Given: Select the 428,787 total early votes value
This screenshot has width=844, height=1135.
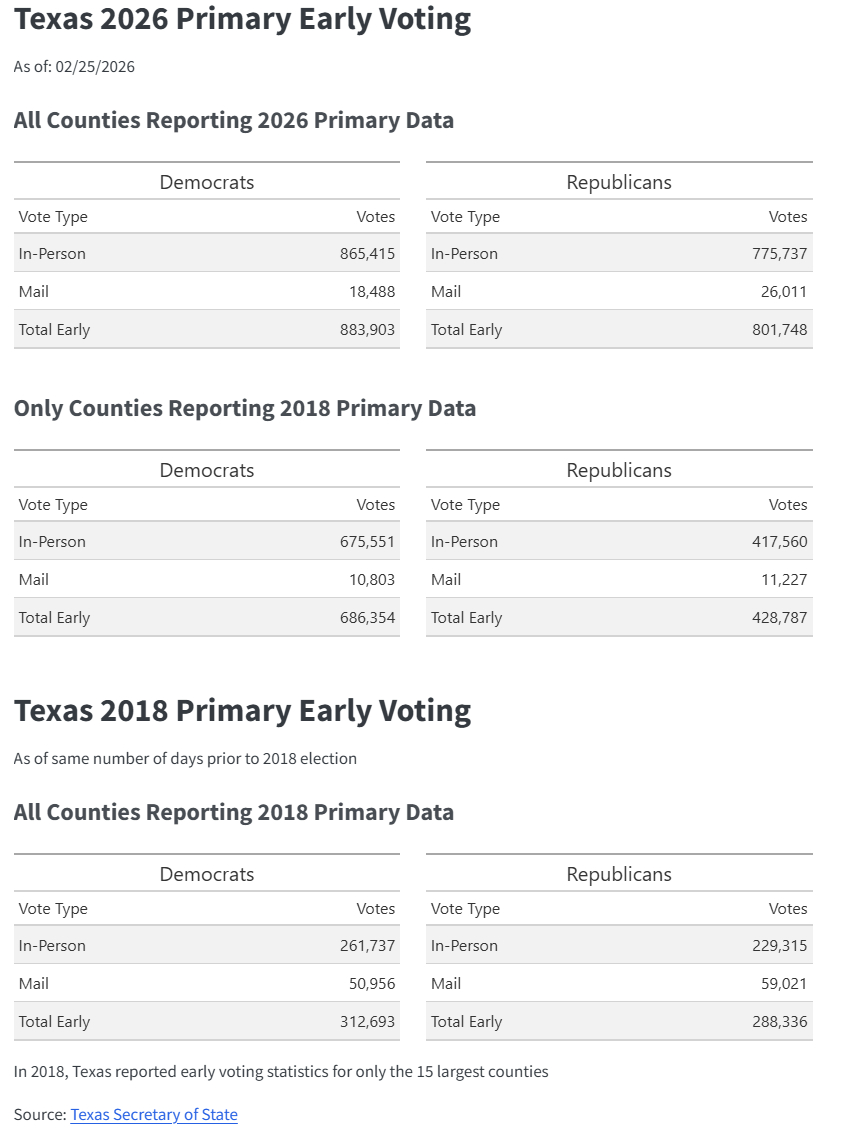Looking at the screenshot, I should [779, 618].
